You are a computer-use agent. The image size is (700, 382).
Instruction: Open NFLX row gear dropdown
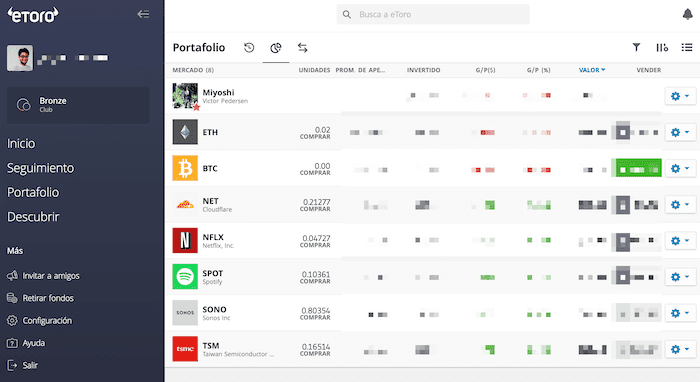[x=680, y=241]
